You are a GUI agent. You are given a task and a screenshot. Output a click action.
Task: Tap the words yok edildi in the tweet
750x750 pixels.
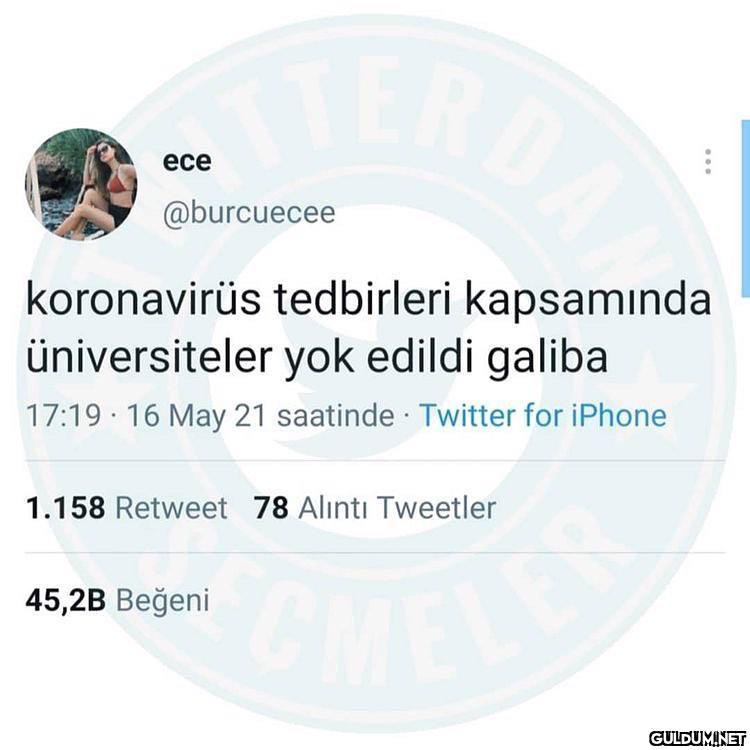pos(380,359)
